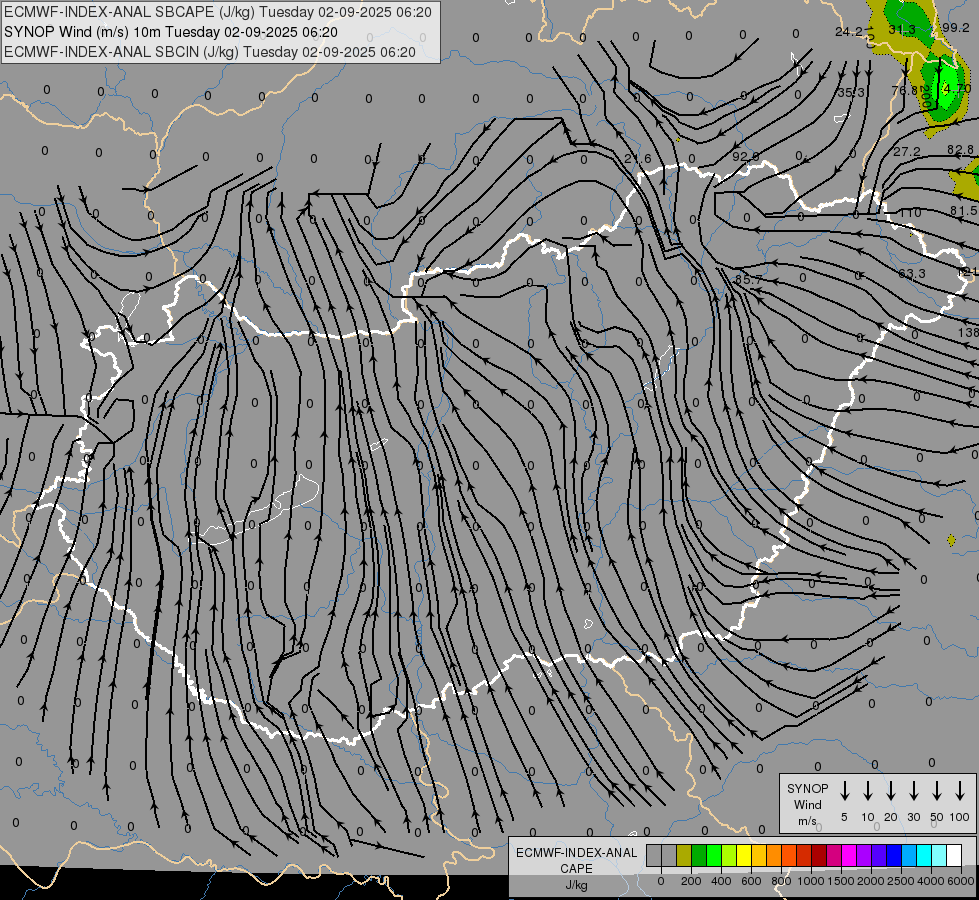The width and height of the screenshot is (979, 900).
Task: Select the olive 200 J/kg CAPE swatch
Action: 684,855
